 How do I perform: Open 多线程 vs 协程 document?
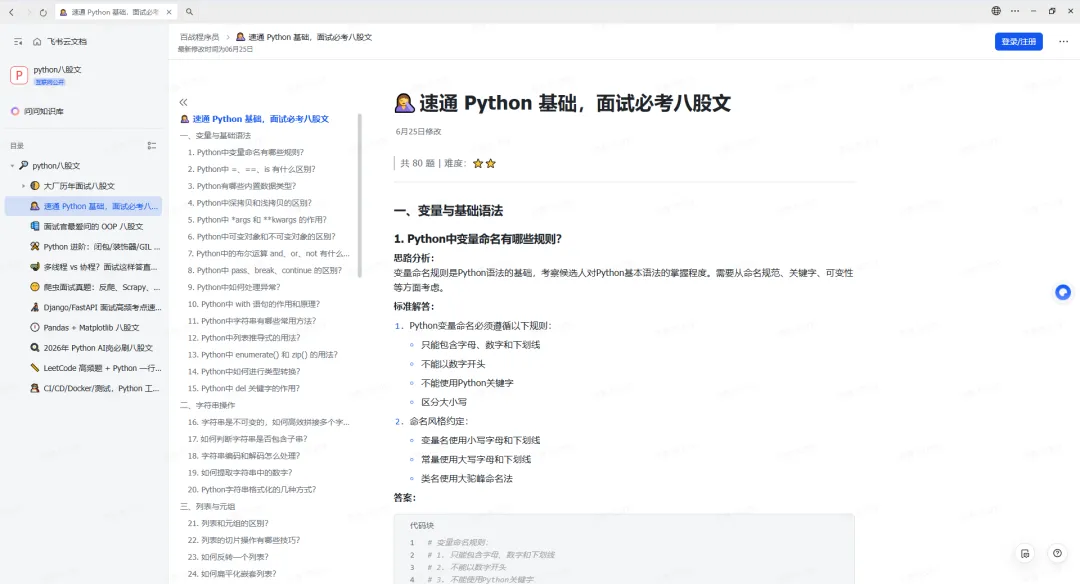tap(101, 267)
